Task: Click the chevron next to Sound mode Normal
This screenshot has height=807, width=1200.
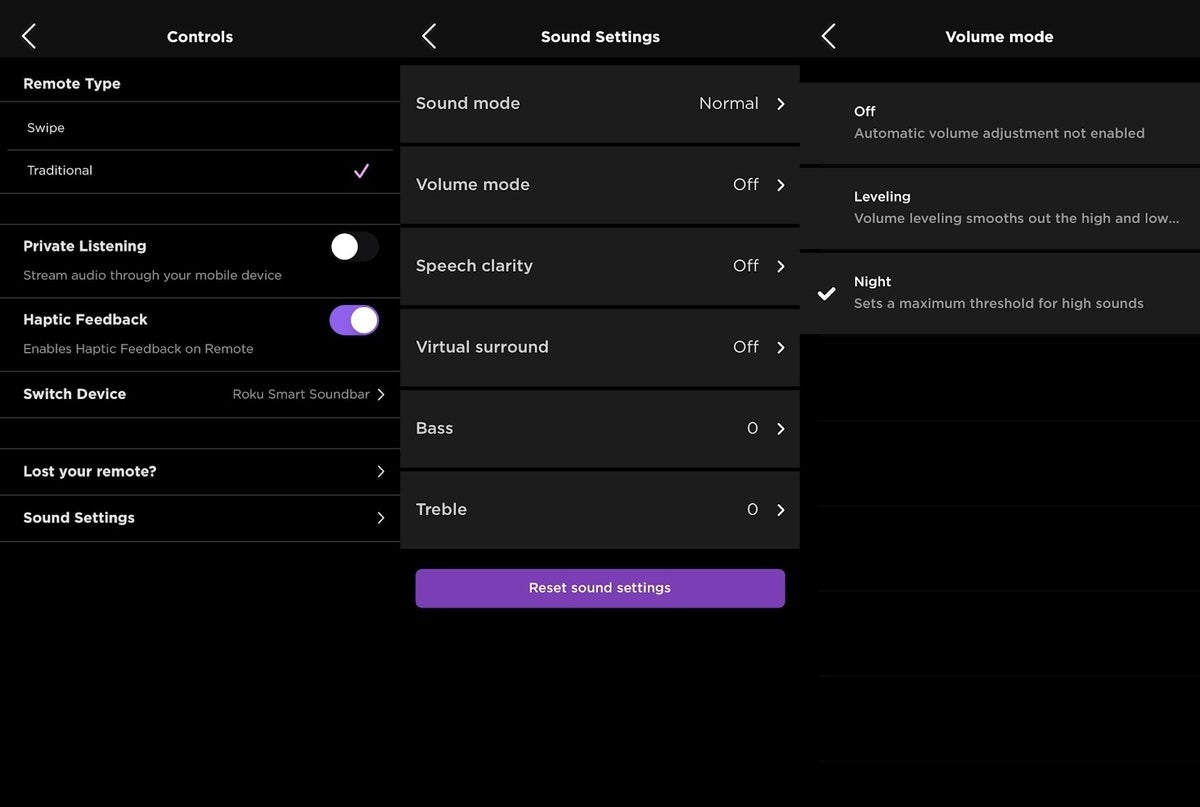Action: 781,104
